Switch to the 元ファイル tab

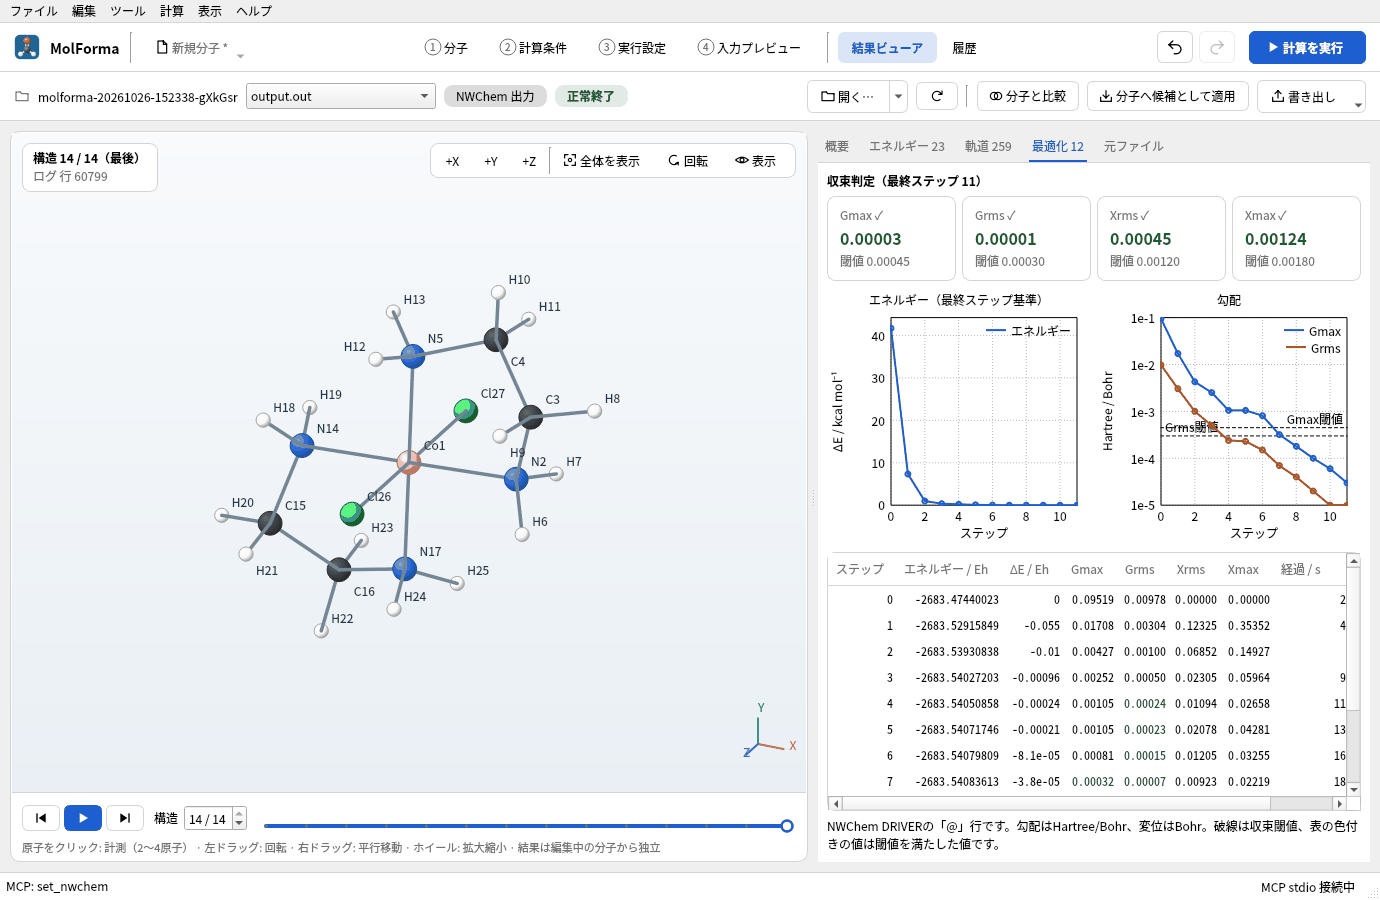[1134, 146]
